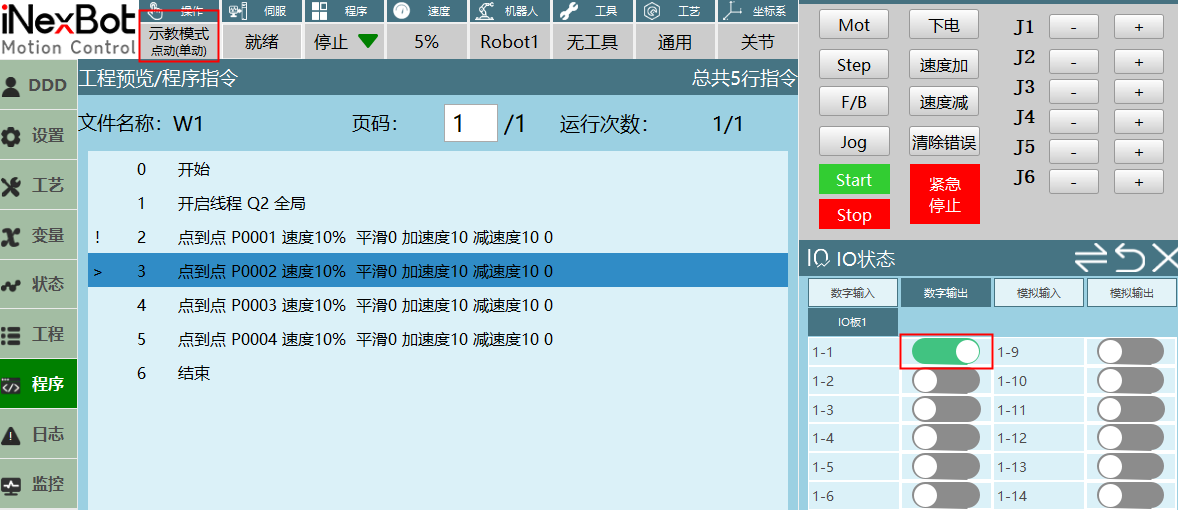
Task: Click the Mot button
Action: 854,25
